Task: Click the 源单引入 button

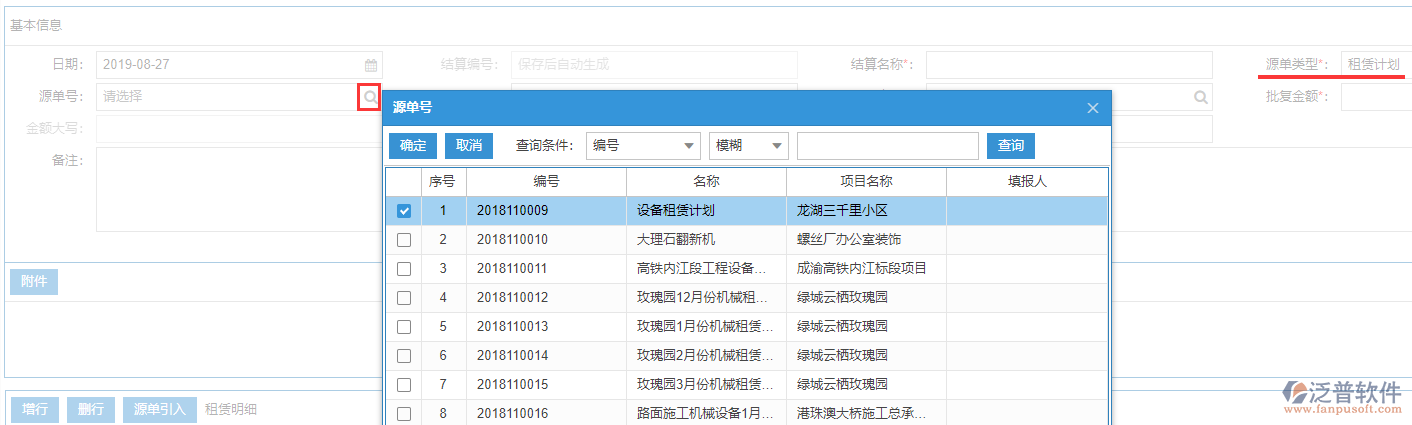Action: [160, 410]
